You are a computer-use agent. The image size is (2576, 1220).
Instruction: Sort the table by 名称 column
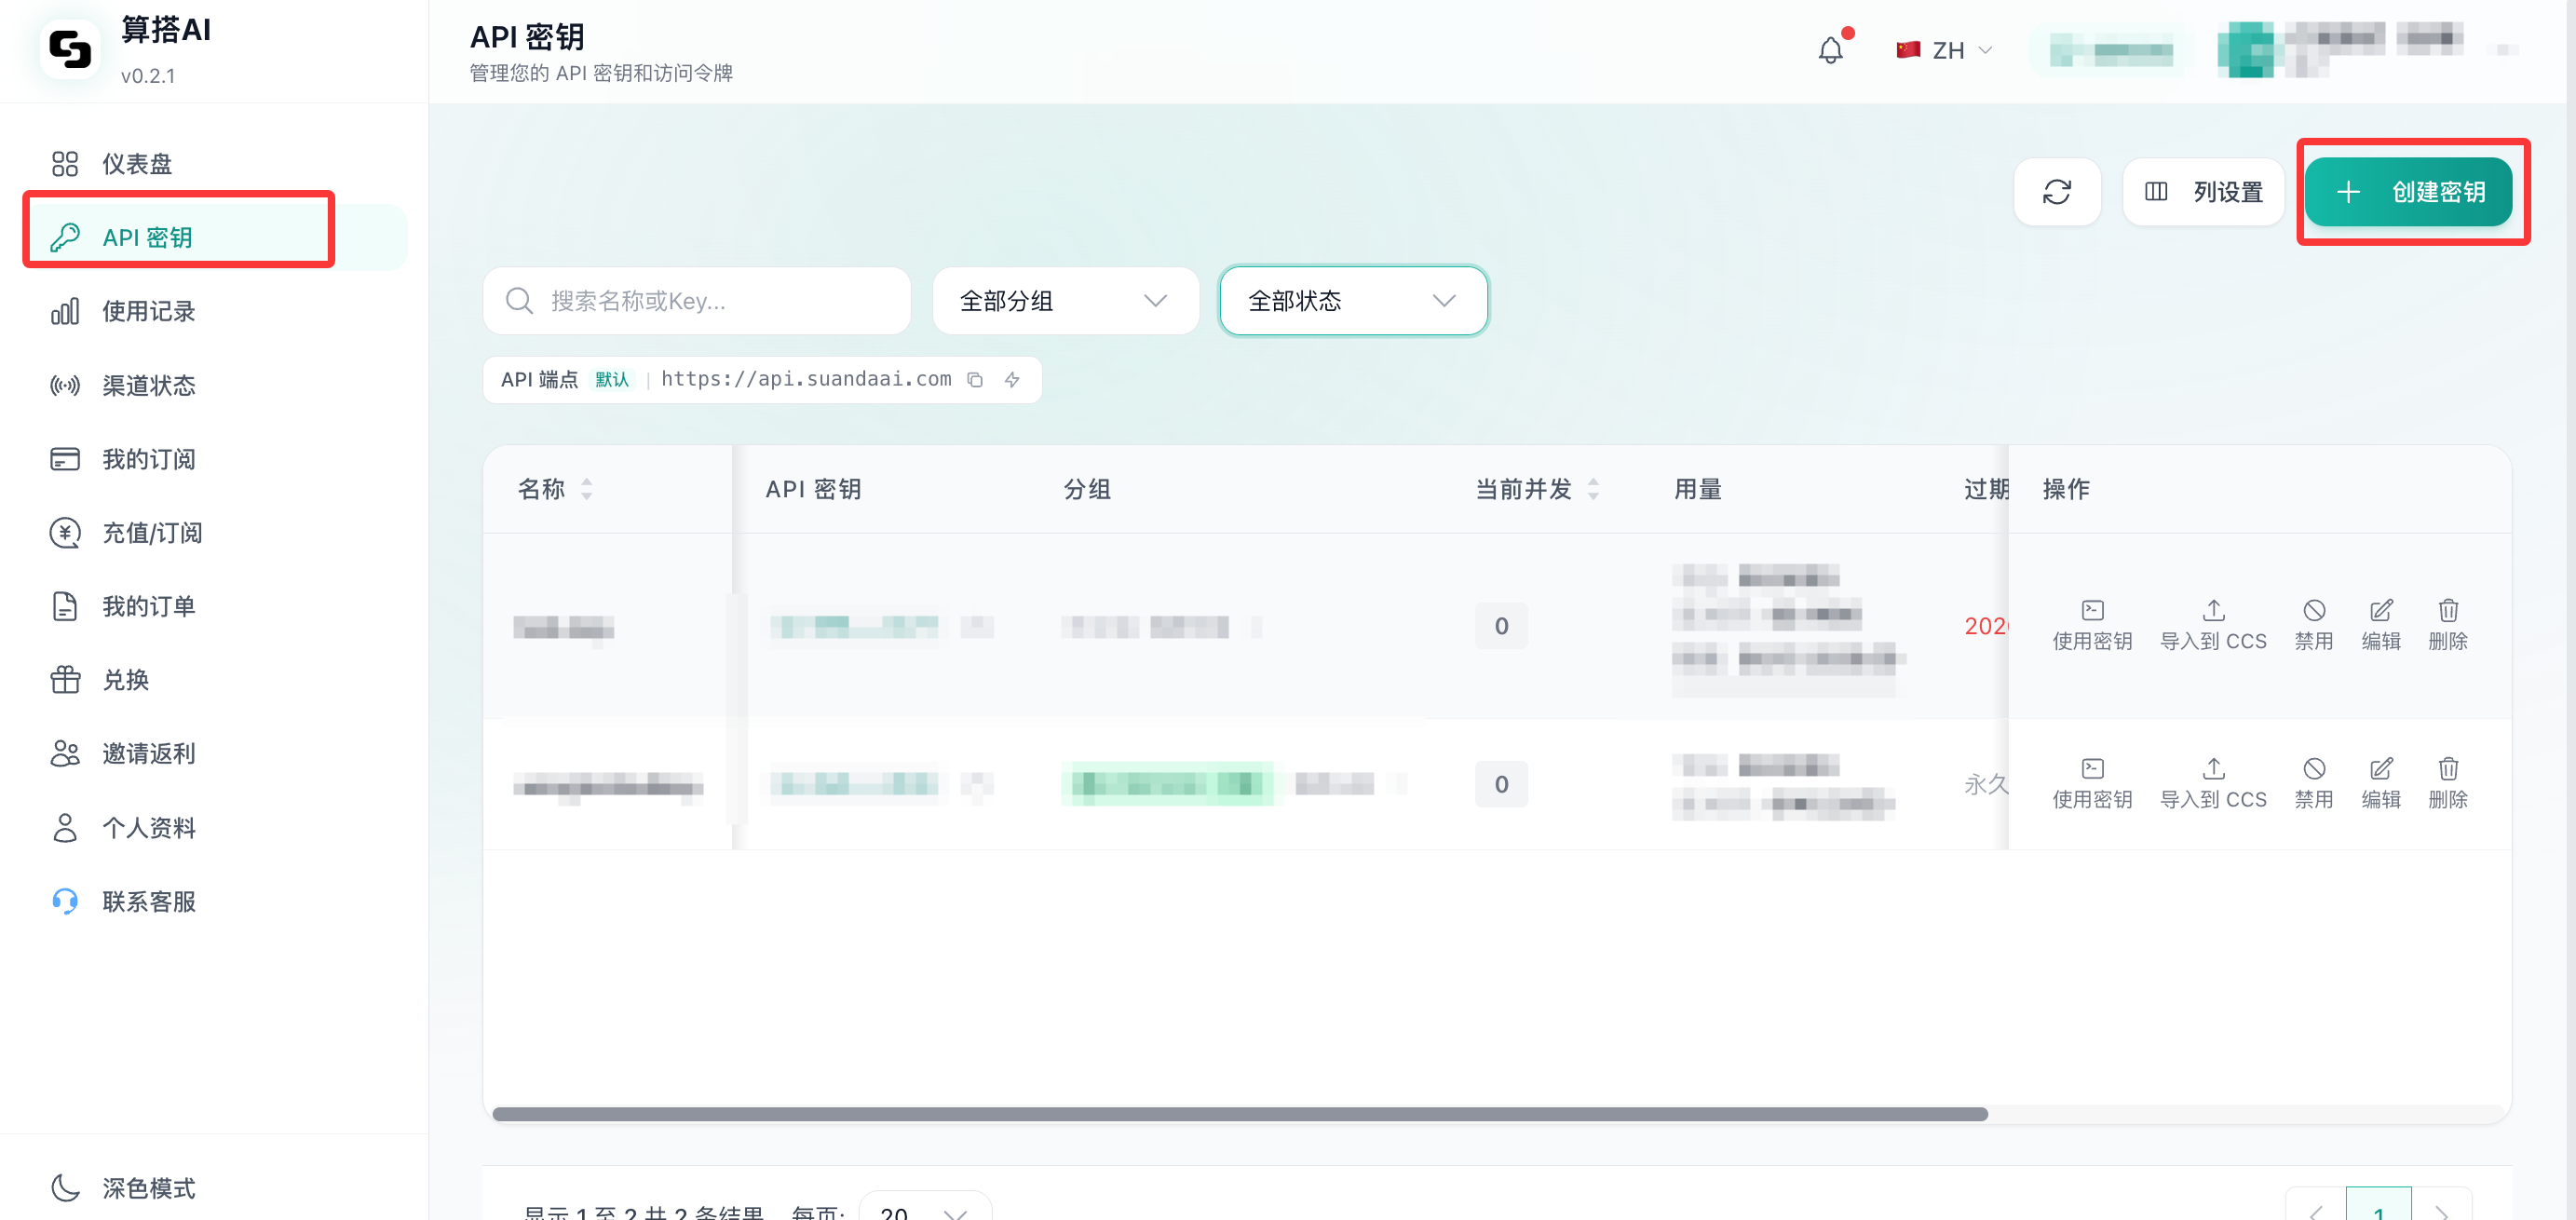click(555, 489)
